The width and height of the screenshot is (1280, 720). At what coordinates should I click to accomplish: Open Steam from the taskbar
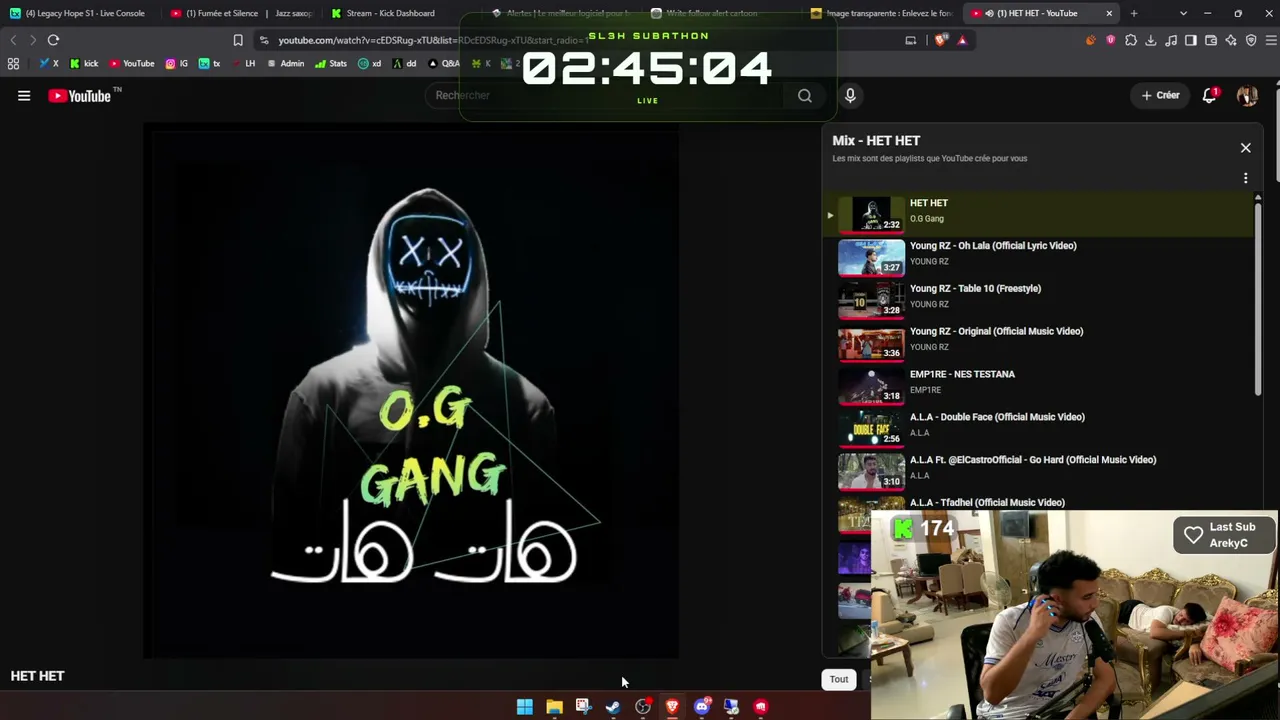point(613,707)
